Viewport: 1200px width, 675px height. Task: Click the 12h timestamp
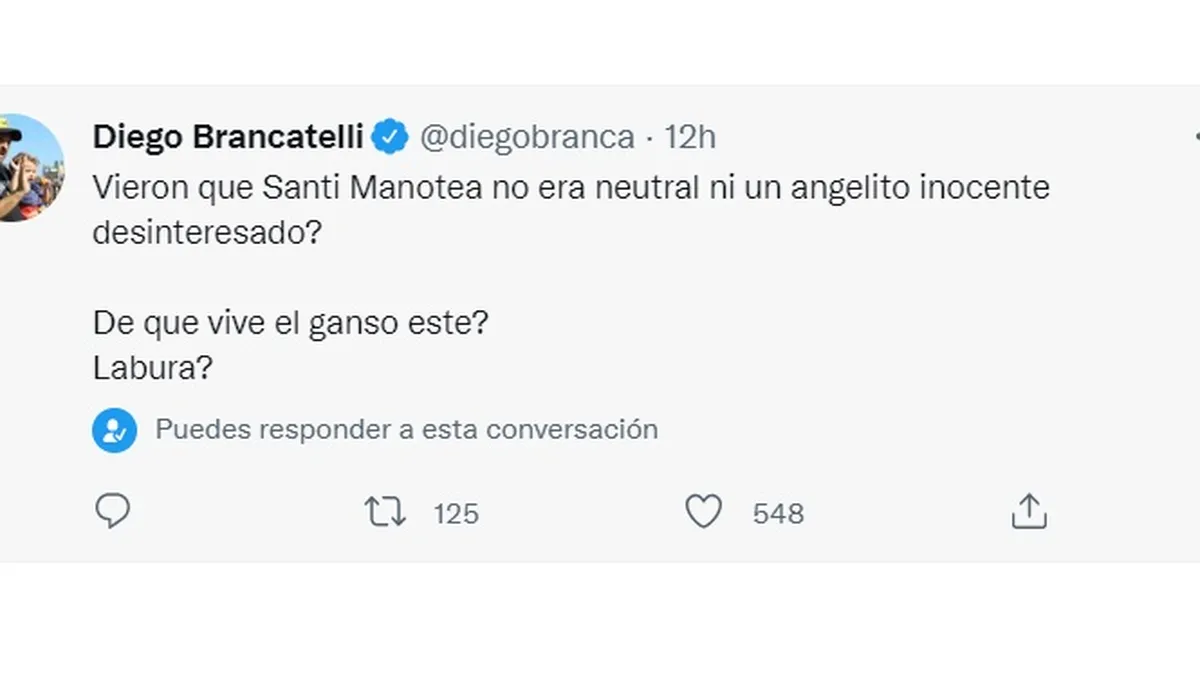690,136
